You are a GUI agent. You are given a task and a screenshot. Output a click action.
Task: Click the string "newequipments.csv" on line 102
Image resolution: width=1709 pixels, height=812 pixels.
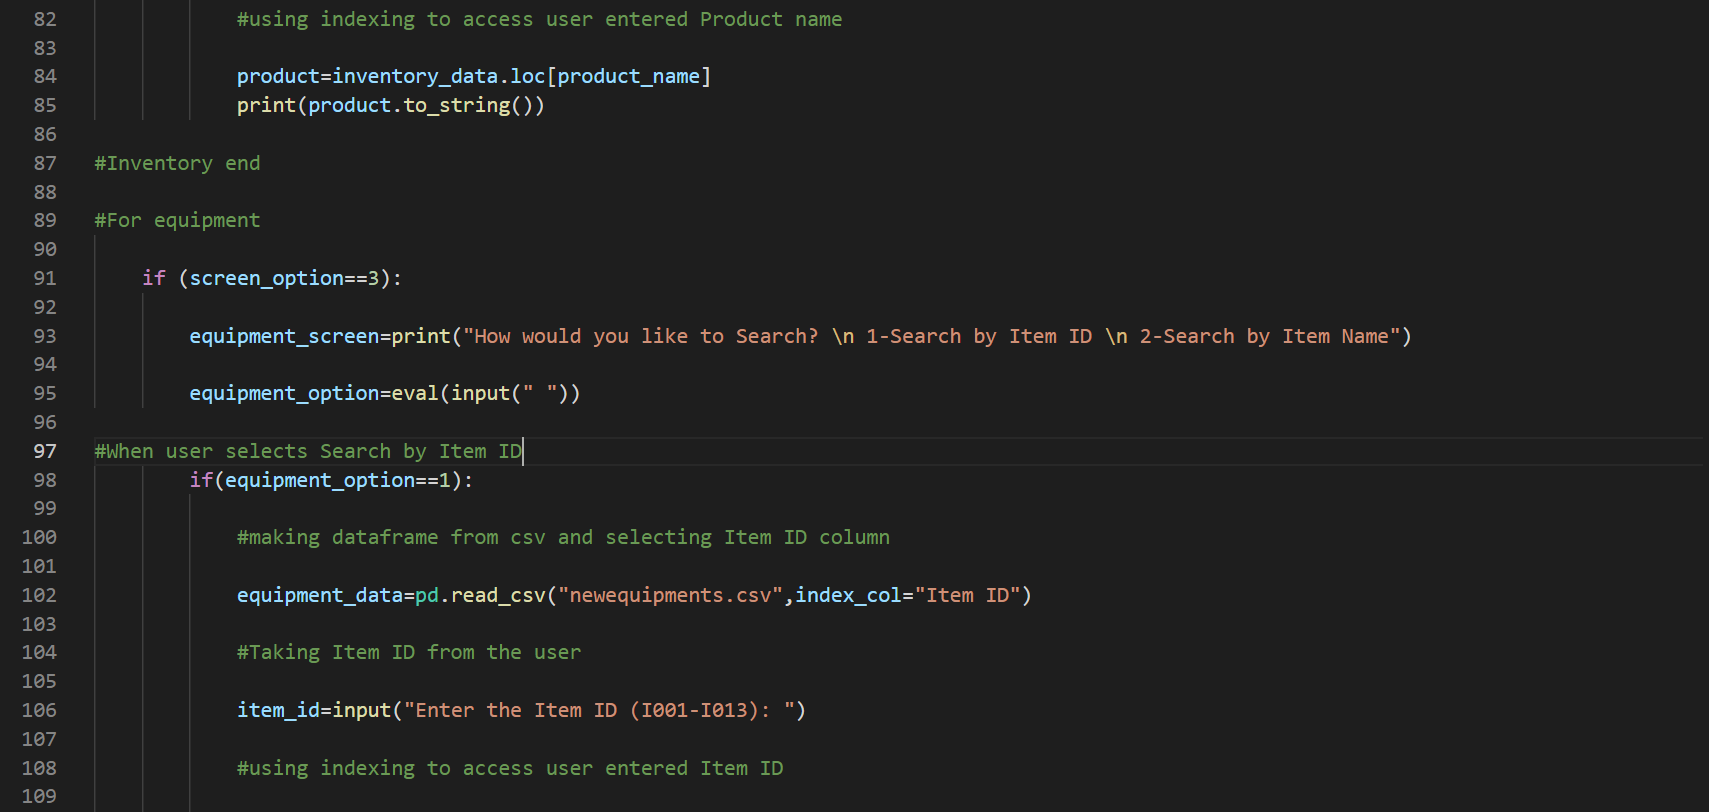pos(670,595)
